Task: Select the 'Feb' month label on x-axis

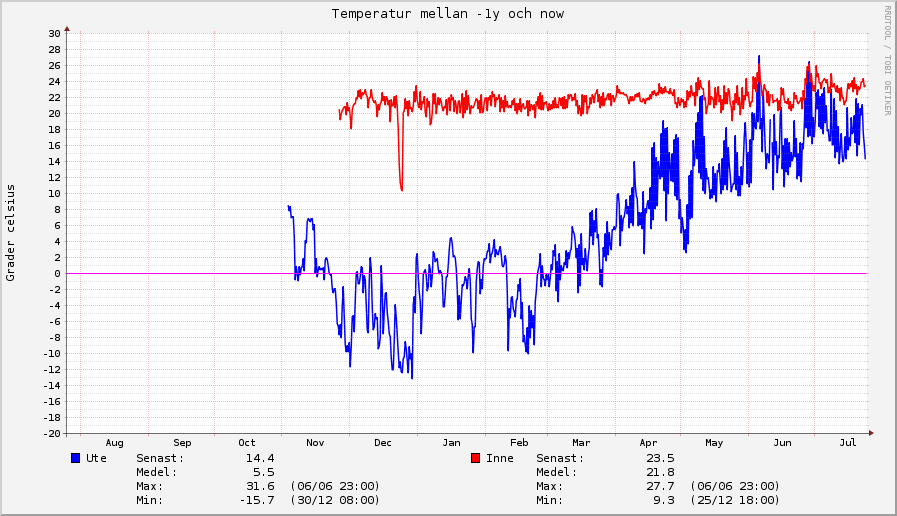Action: coord(519,442)
